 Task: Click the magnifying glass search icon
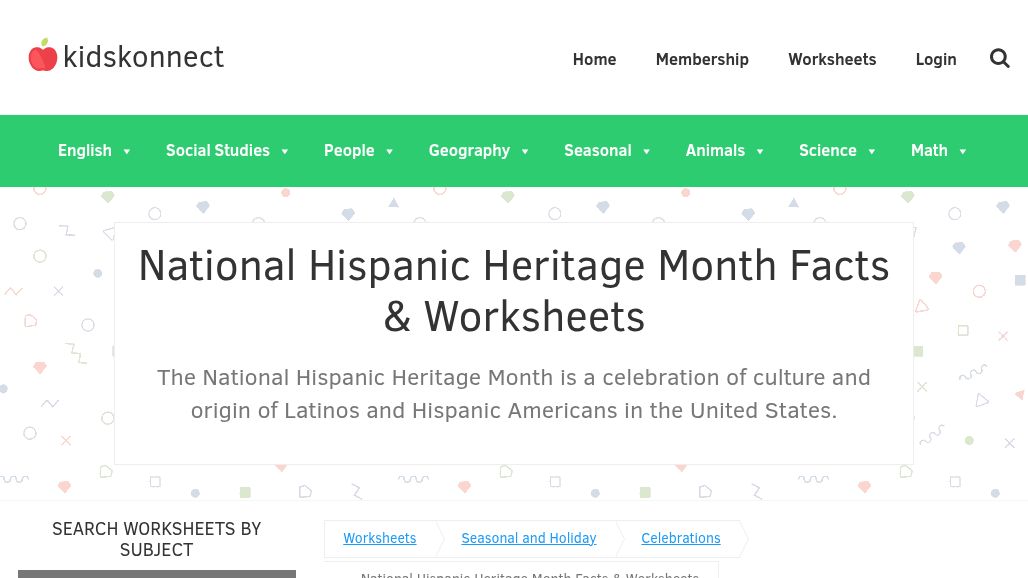click(x=999, y=59)
